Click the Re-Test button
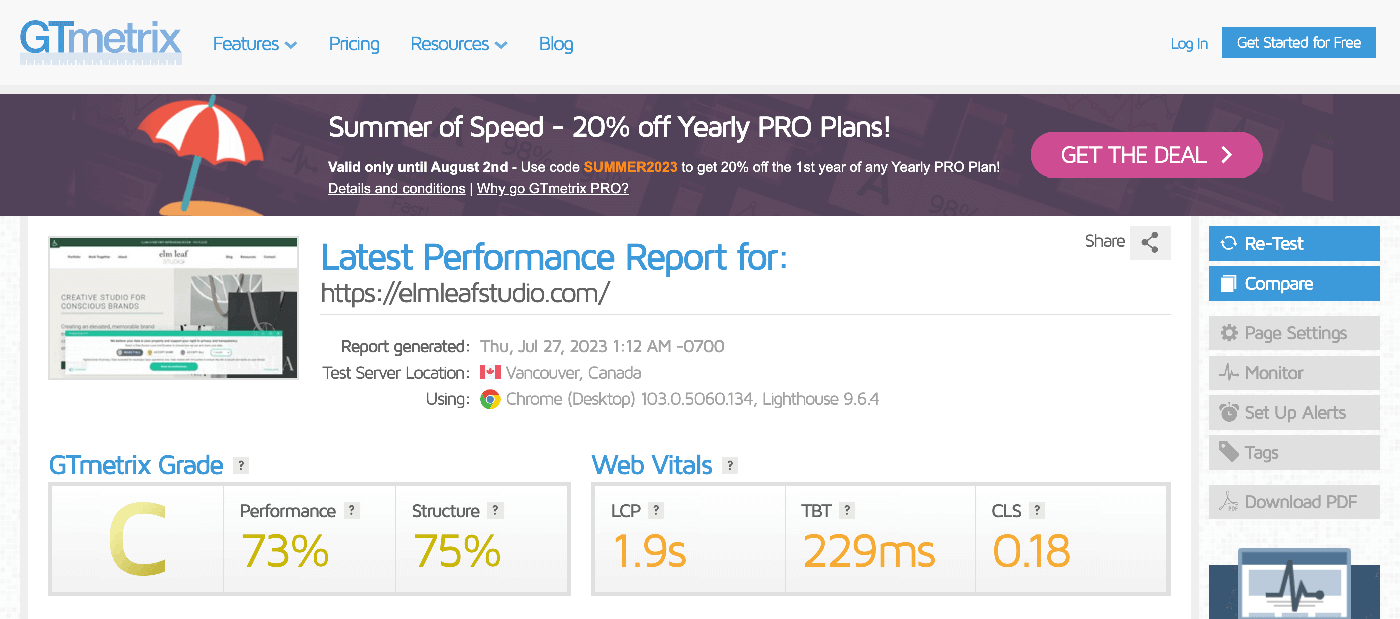This screenshot has width=1400, height=619. (1294, 243)
